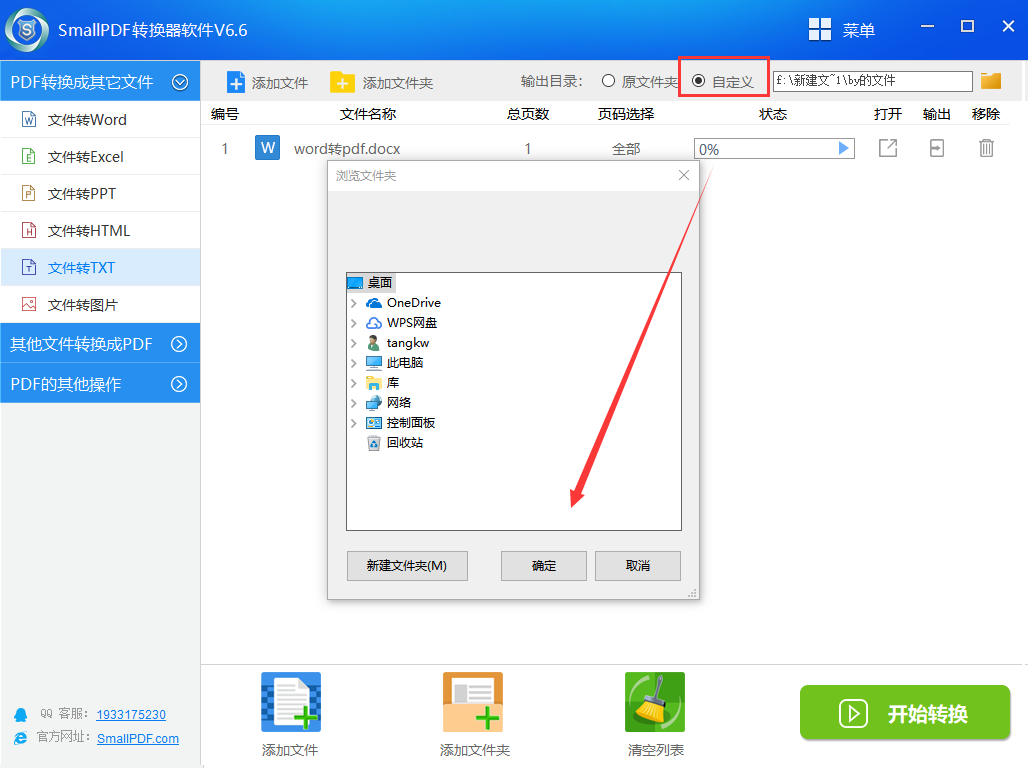Expand the tangkw tree node

coord(353,343)
